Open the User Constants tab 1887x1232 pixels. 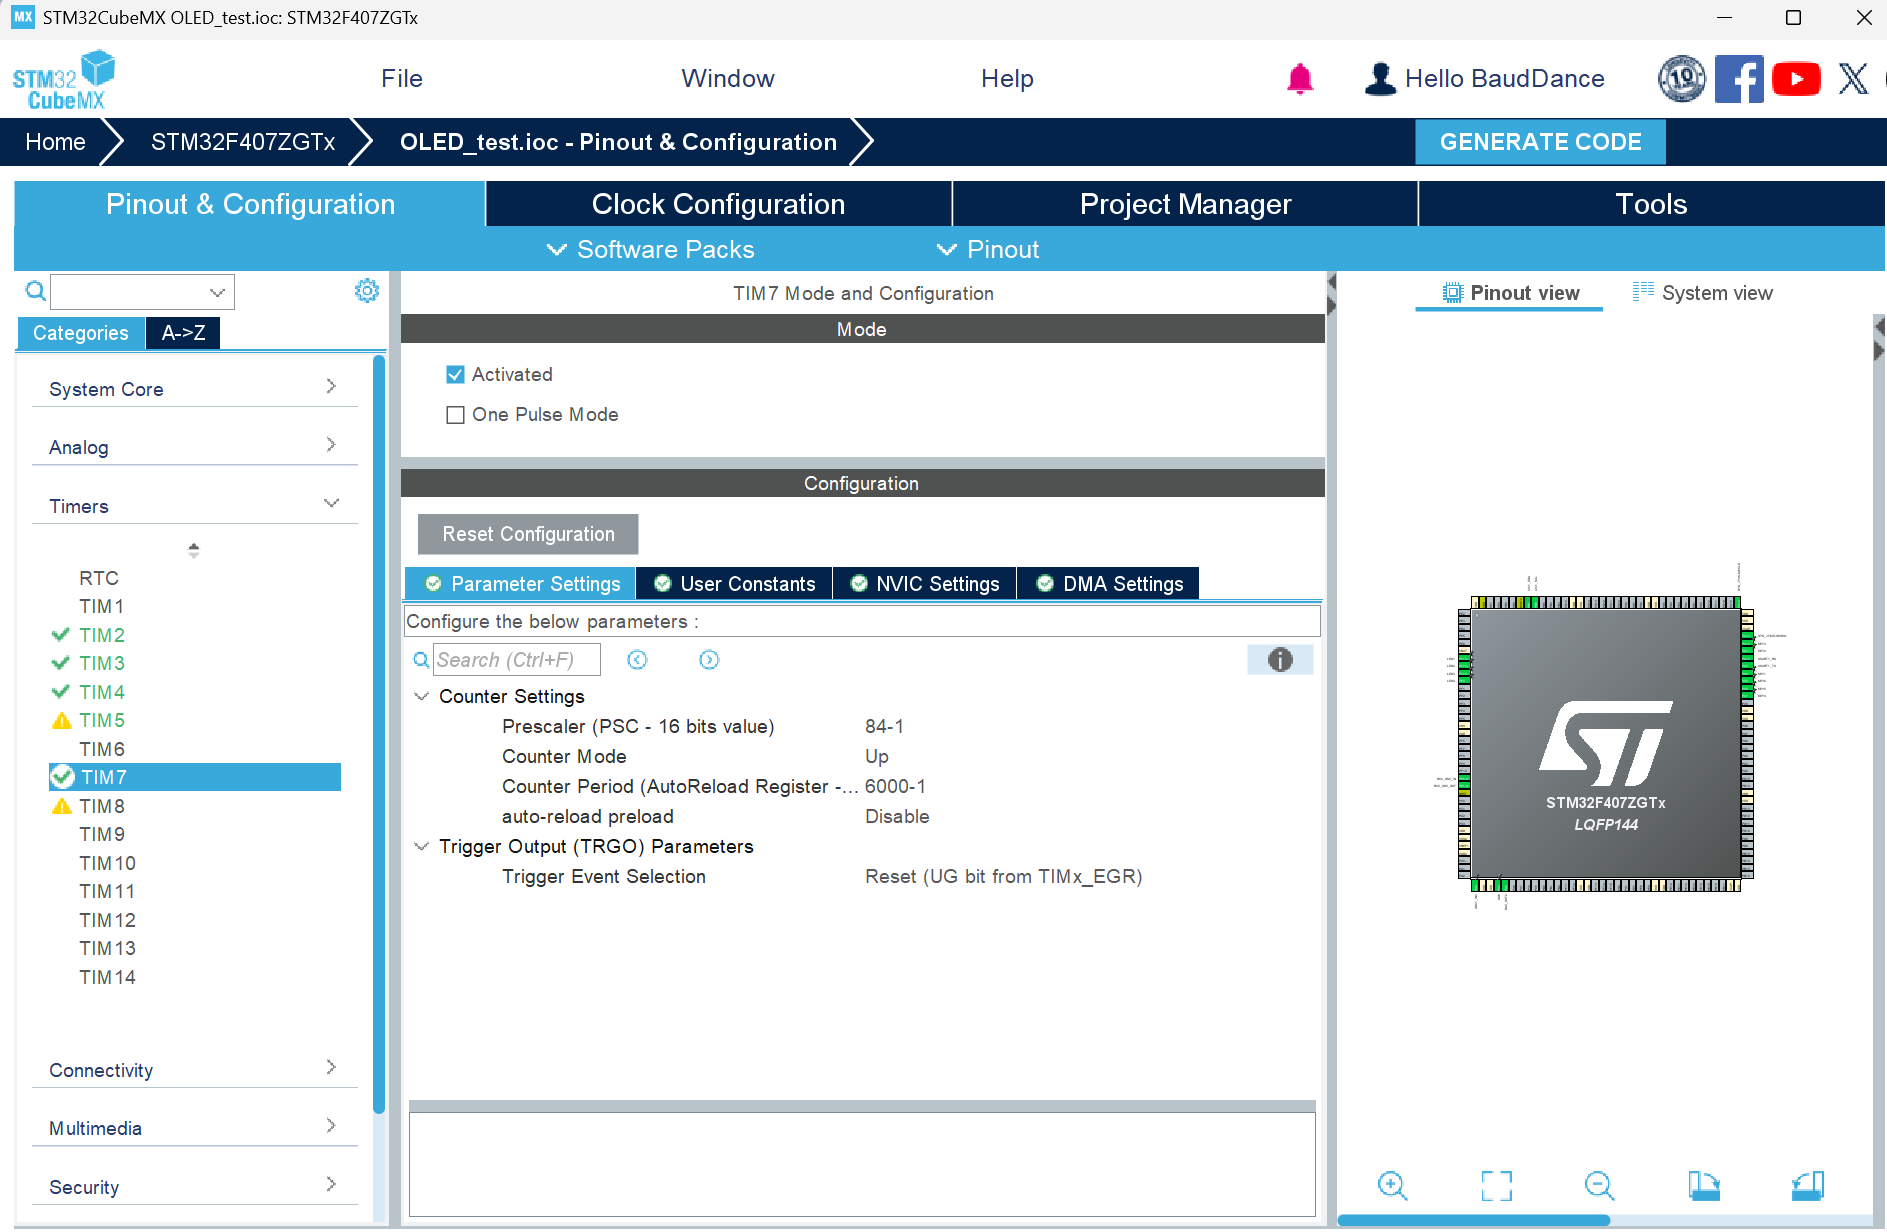click(x=734, y=583)
